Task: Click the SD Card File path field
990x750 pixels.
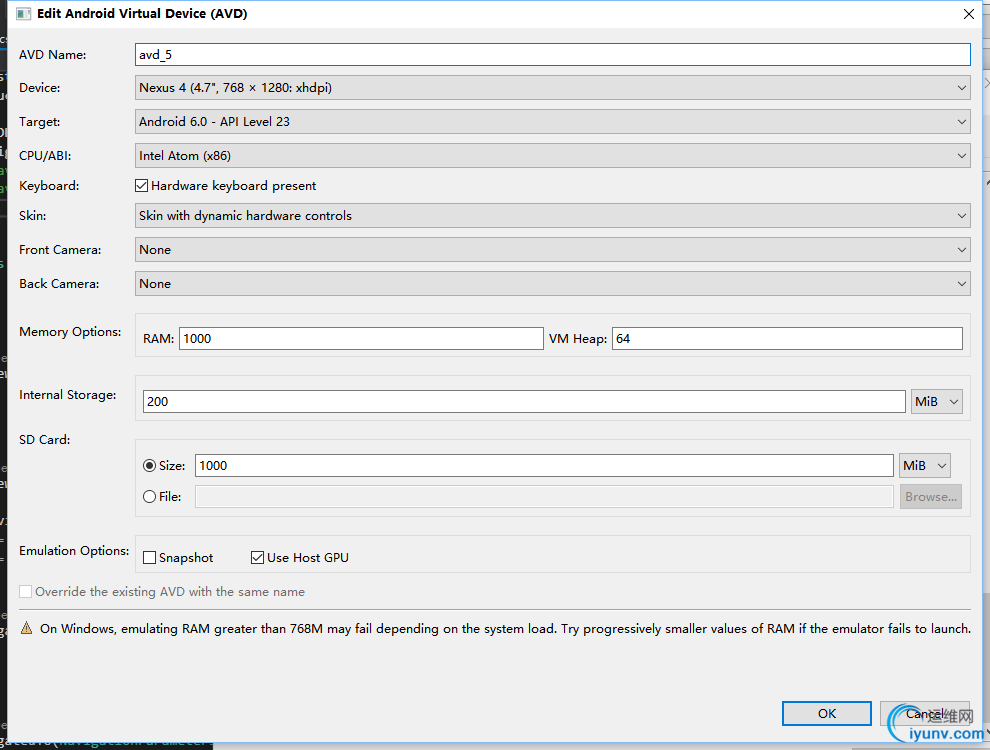Action: pyautogui.click(x=544, y=497)
